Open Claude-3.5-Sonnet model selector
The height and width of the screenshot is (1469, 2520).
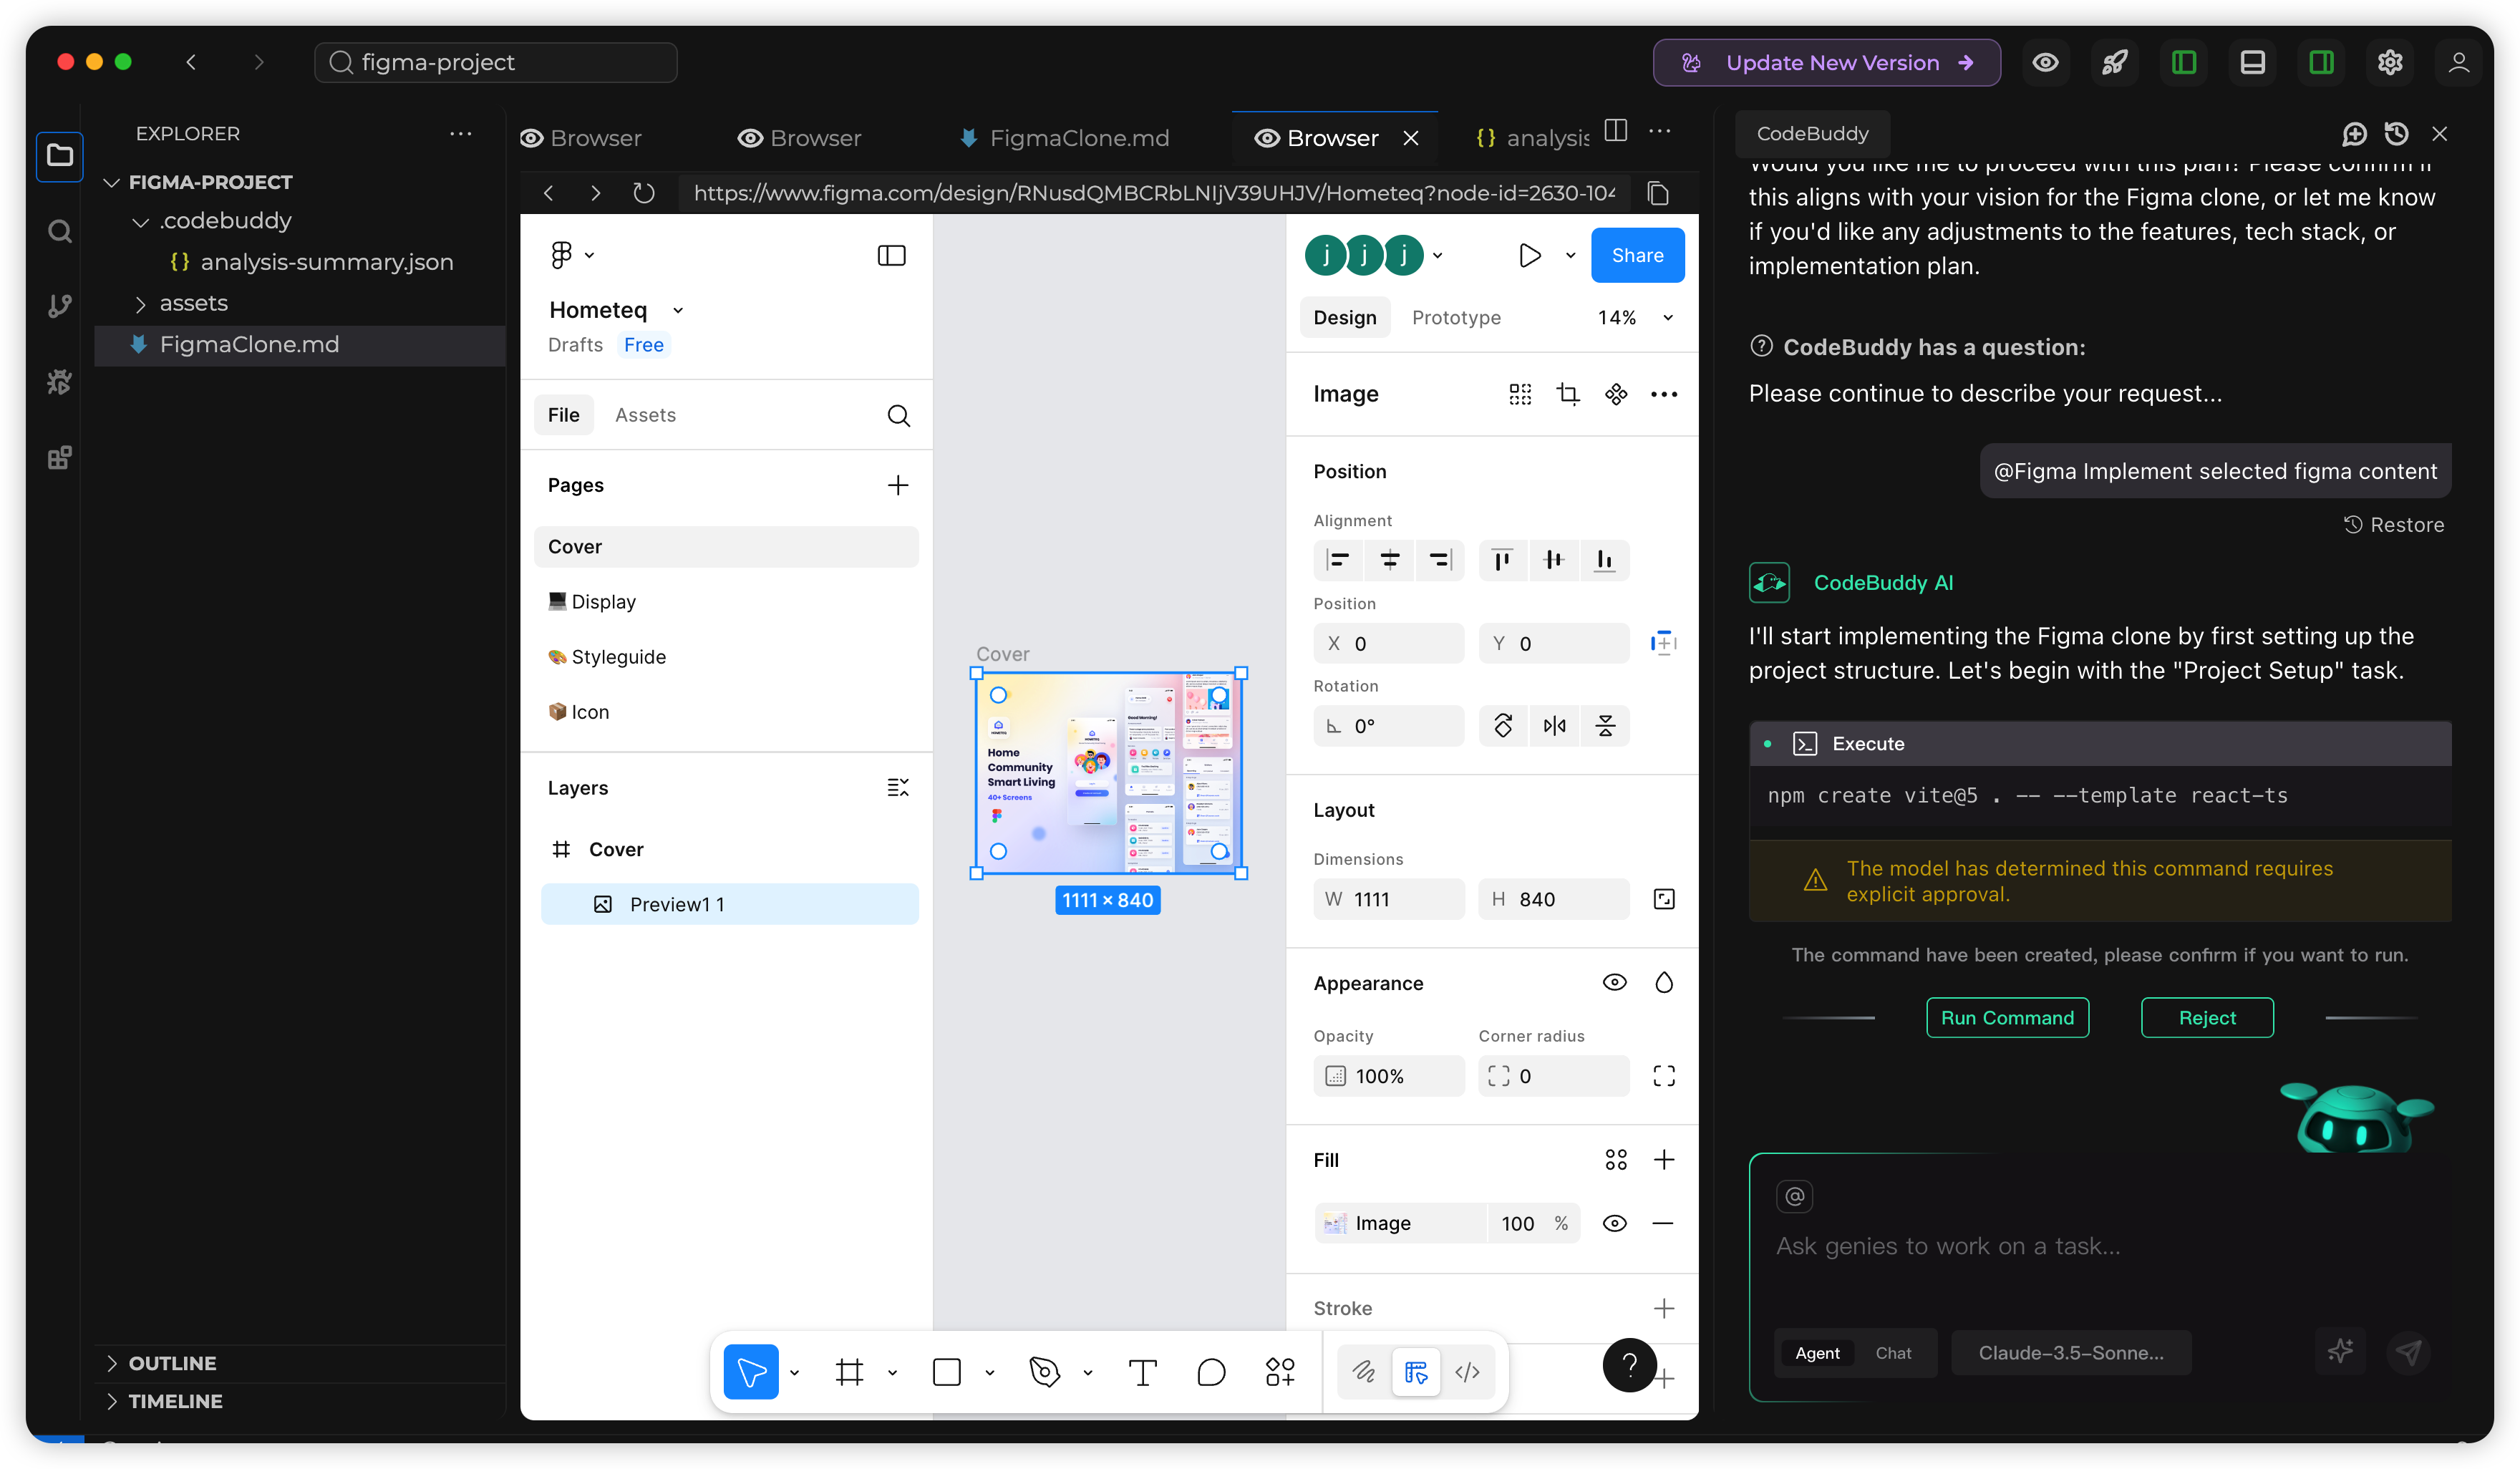pyautogui.click(x=2070, y=1353)
